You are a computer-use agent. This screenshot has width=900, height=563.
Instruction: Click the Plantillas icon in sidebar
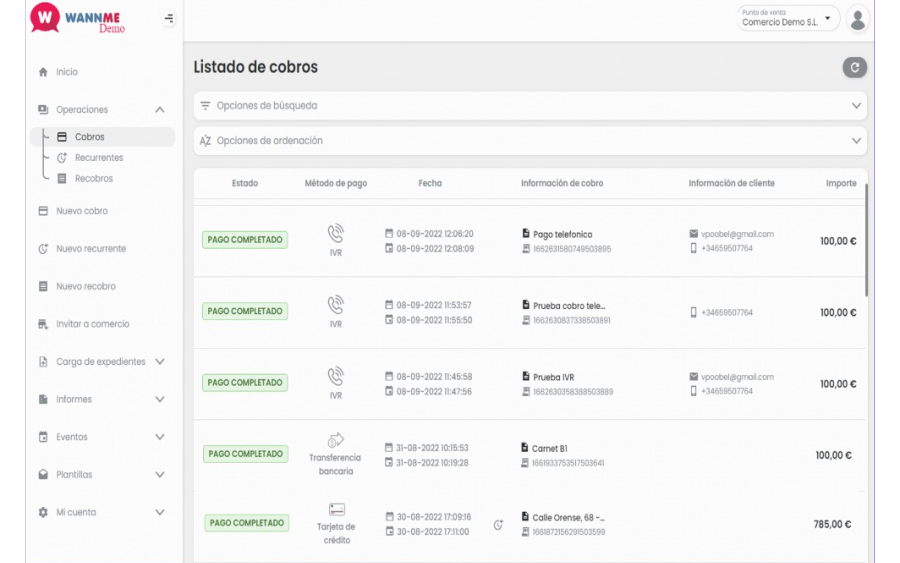pos(43,475)
